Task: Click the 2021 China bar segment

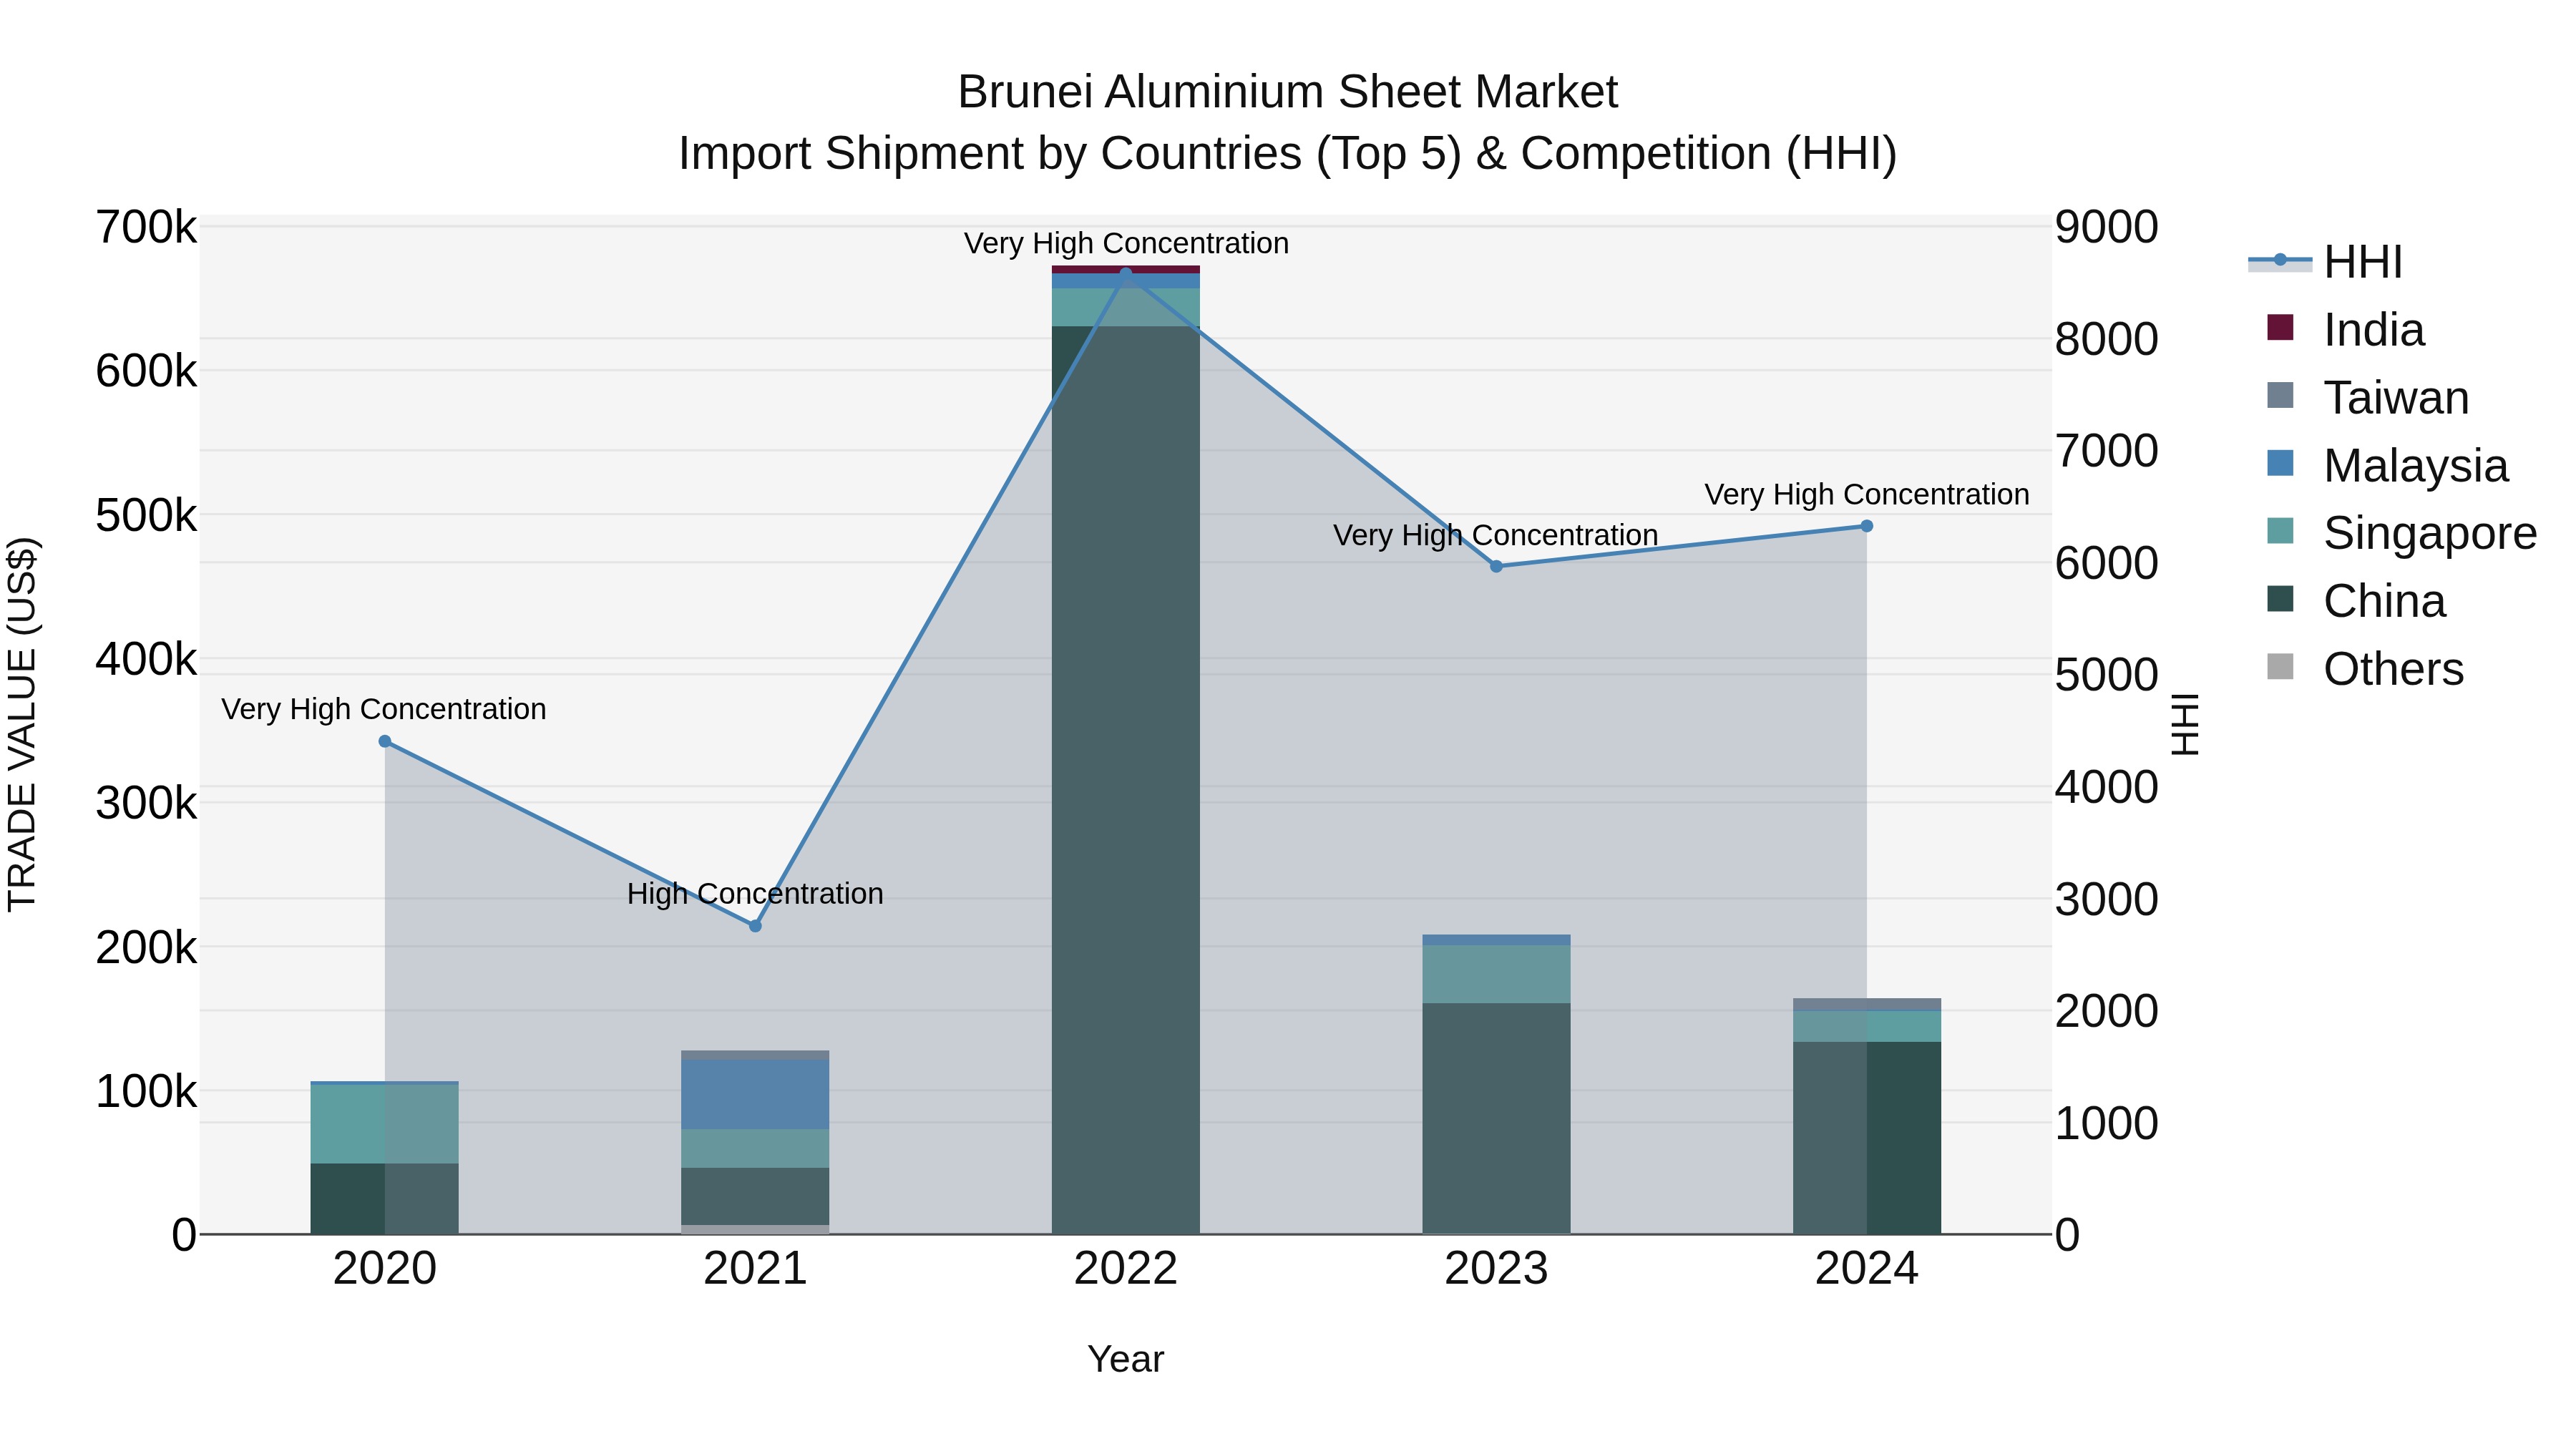Action: [x=755, y=1196]
